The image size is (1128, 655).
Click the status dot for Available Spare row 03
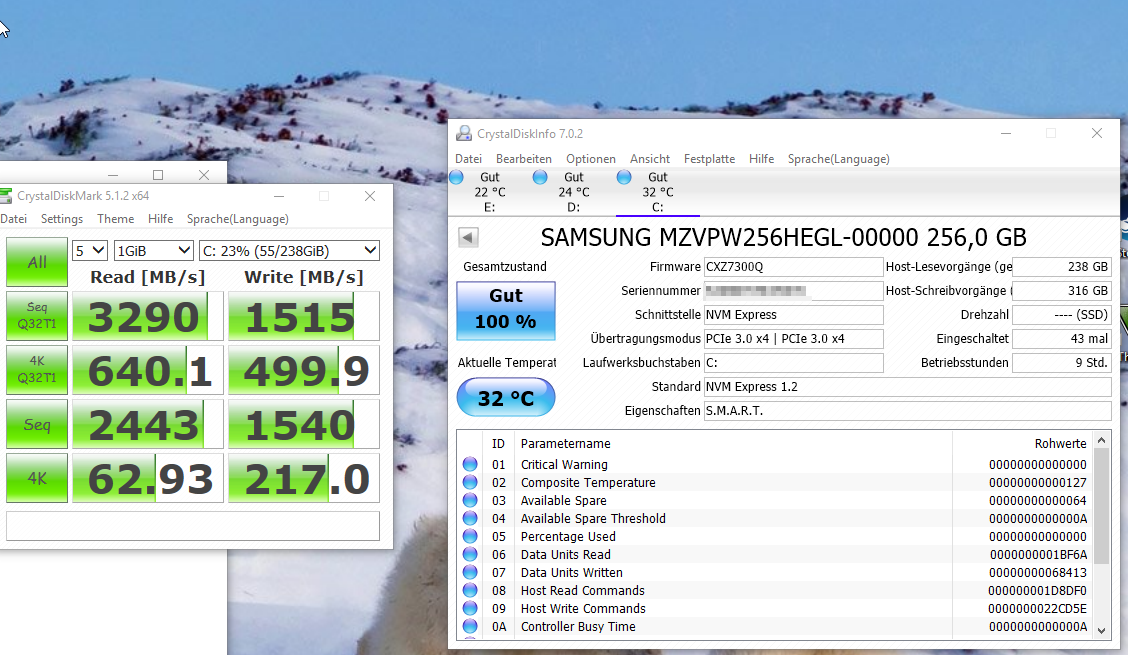(x=470, y=500)
